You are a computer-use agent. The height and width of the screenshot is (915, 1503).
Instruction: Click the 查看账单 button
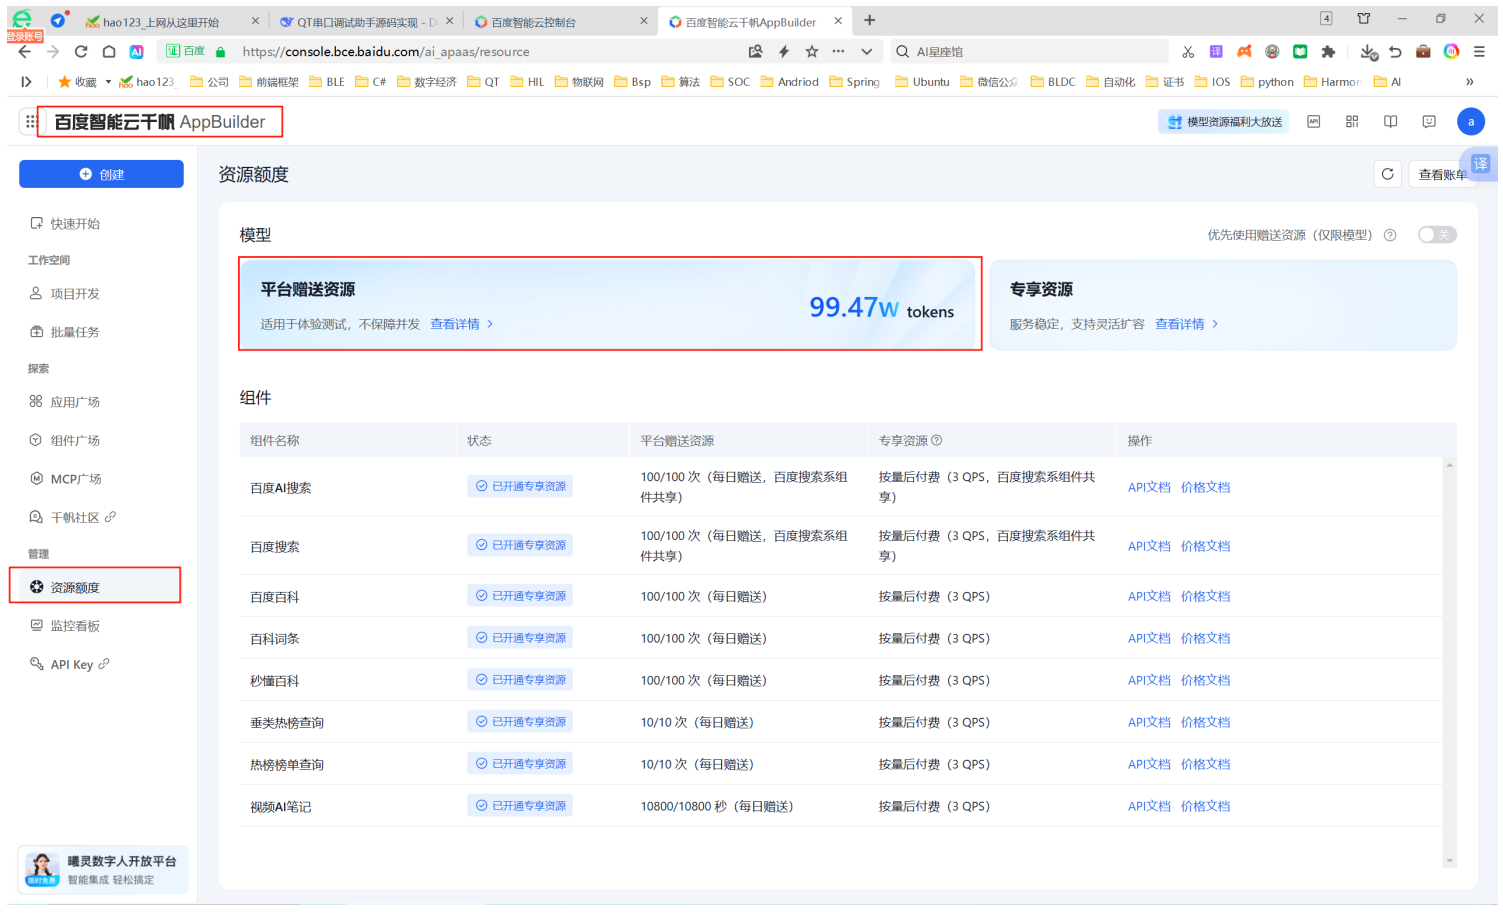pyautogui.click(x=1442, y=174)
